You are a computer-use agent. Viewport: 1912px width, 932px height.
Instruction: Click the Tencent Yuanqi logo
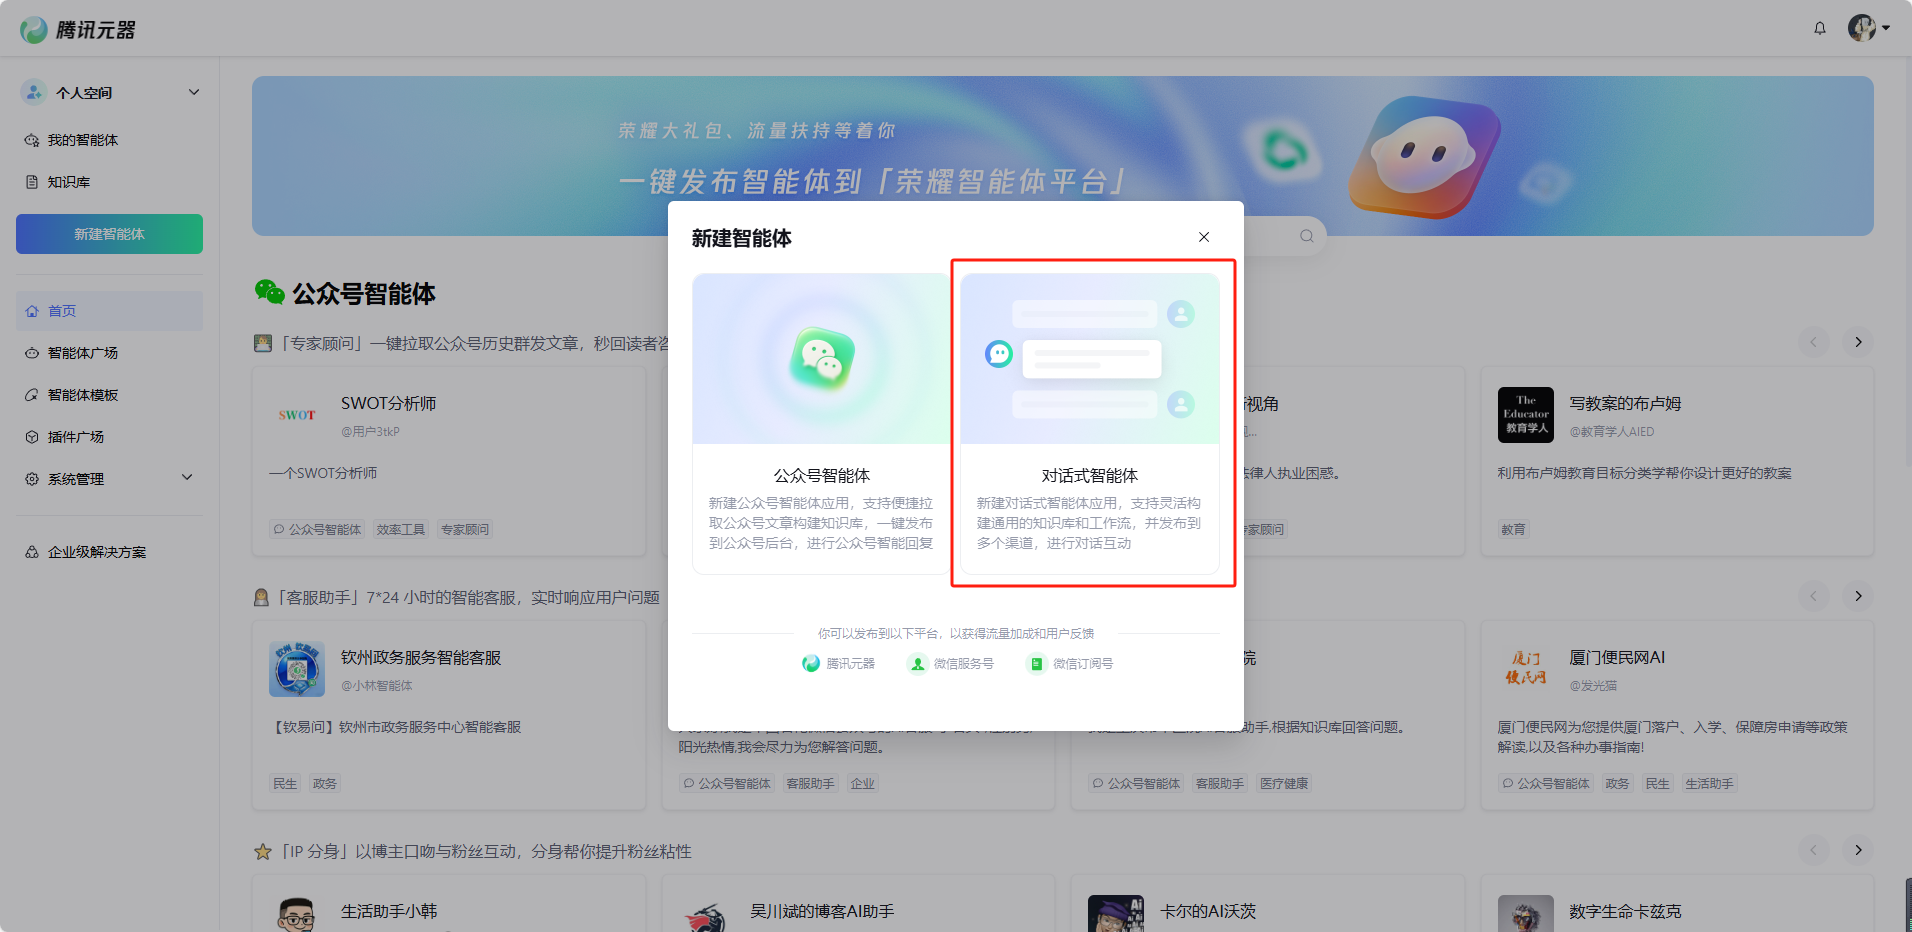click(x=78, y=30)
